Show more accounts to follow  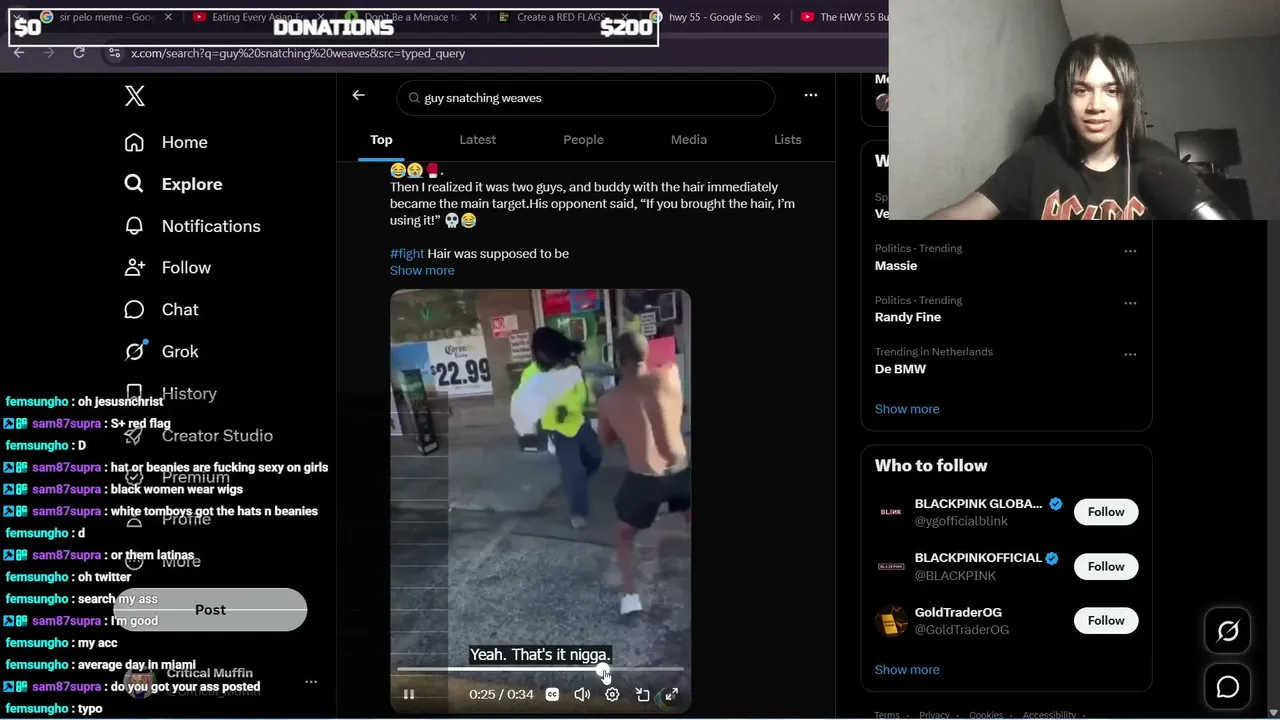907,670
